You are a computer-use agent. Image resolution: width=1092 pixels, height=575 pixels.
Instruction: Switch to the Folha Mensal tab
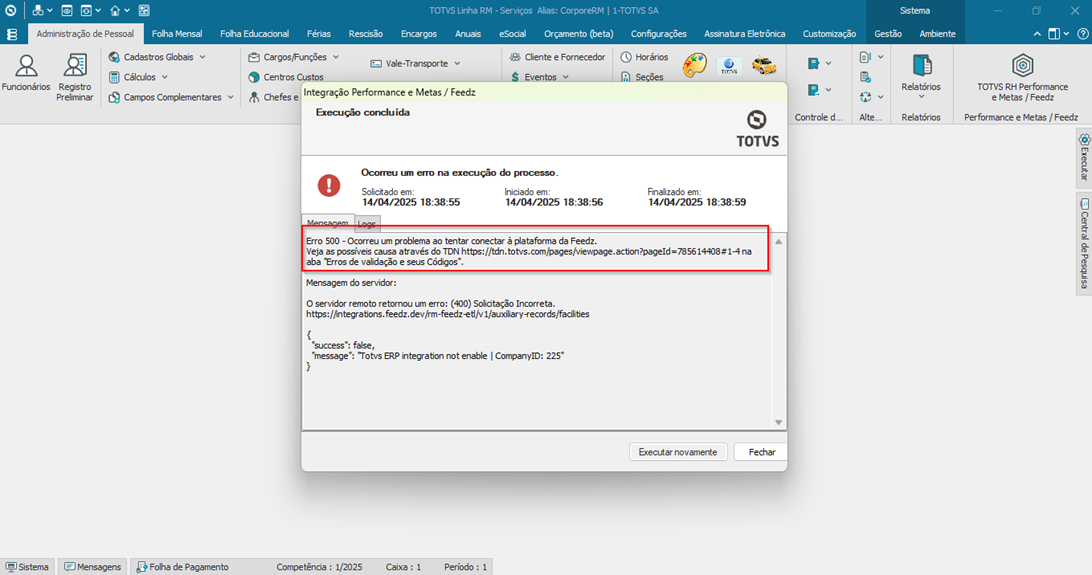[x=177, y=33]
